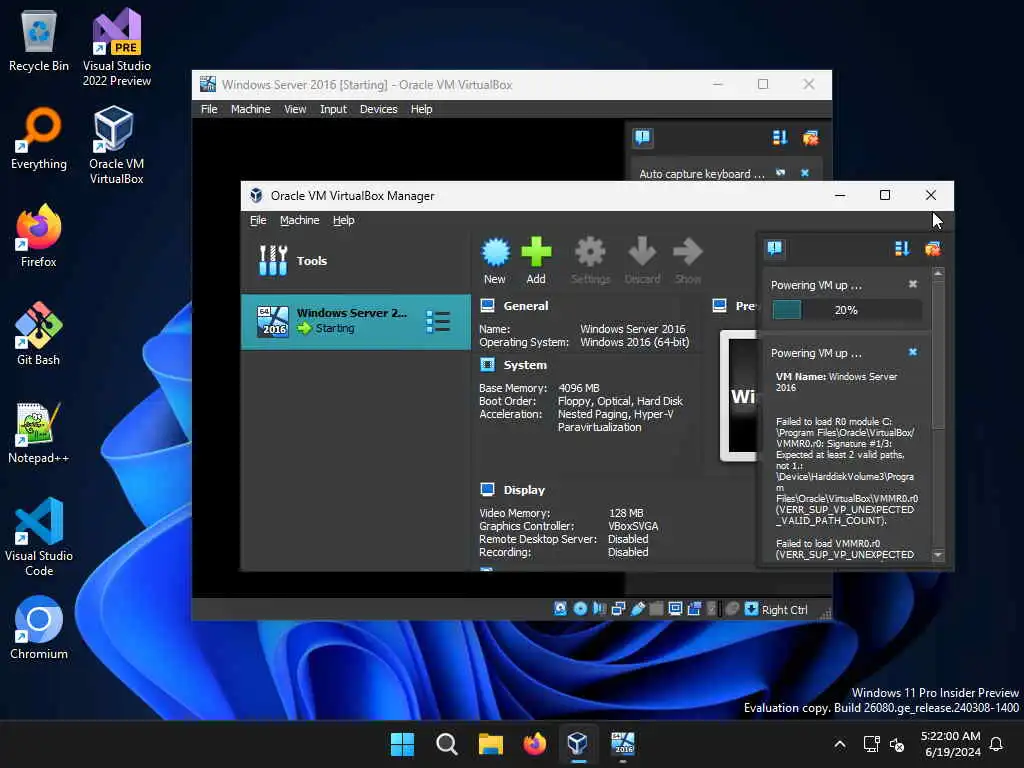Open File menu in VirtualBox Manager

(x=258, y=220)
